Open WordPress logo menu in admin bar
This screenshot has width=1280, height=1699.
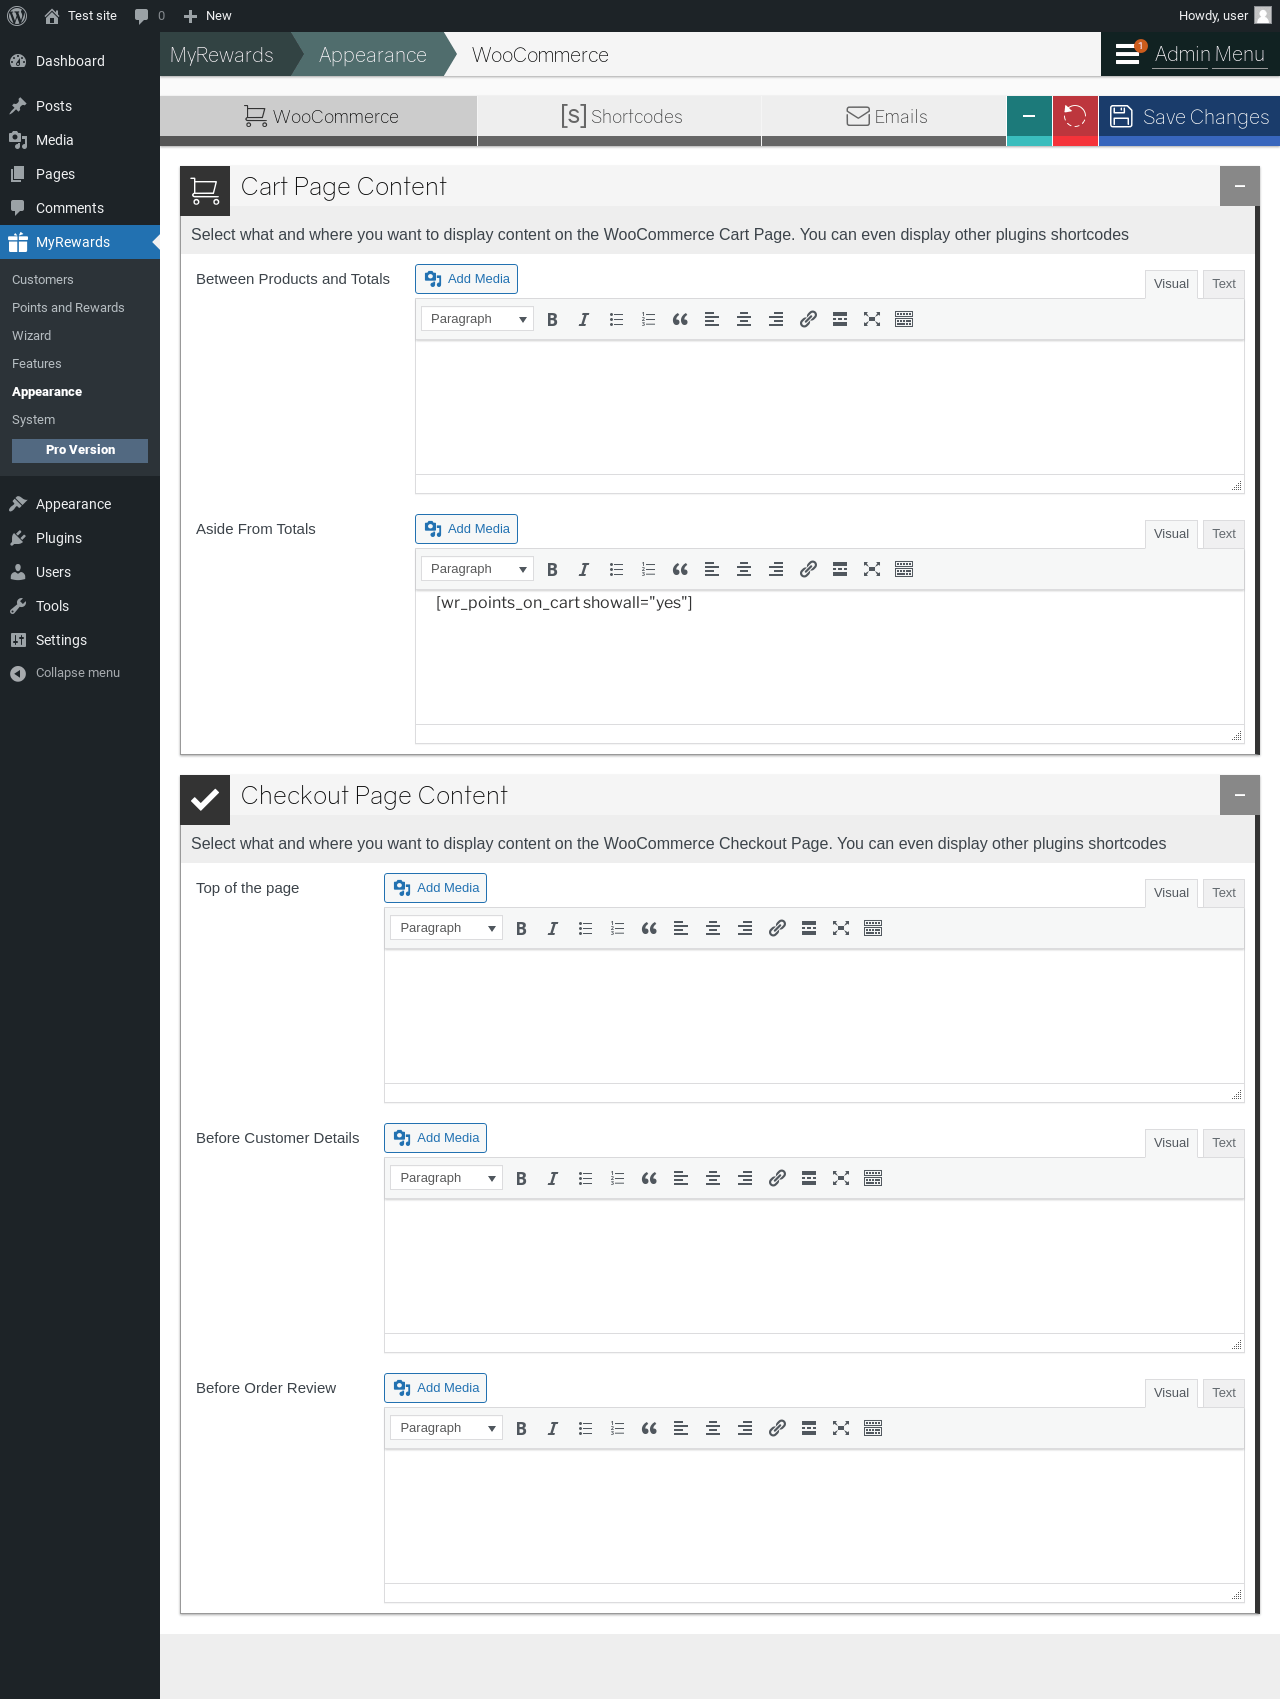click(16, 16)
